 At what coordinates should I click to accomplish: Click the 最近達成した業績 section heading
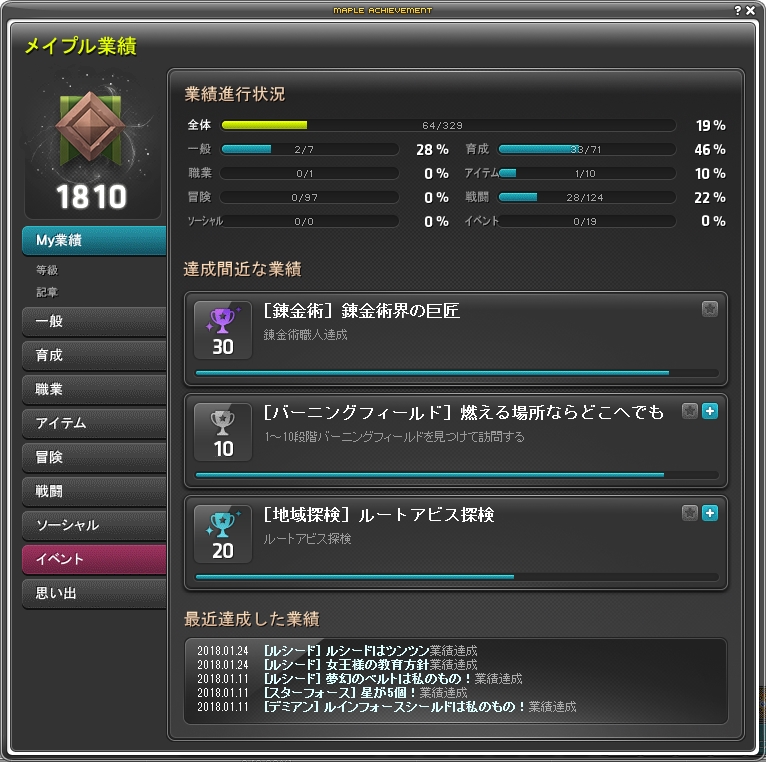(252, 619)
